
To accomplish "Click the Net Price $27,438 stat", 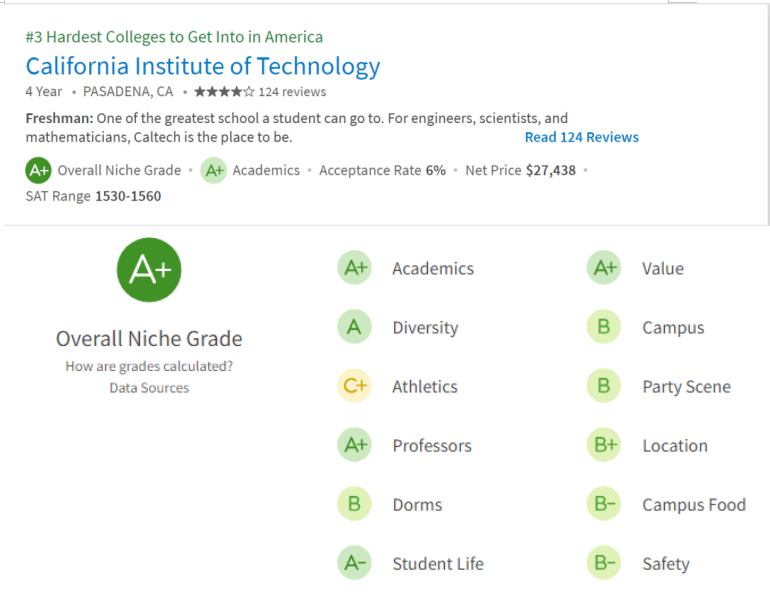I will pyautogui.click(x=521, y=170).
